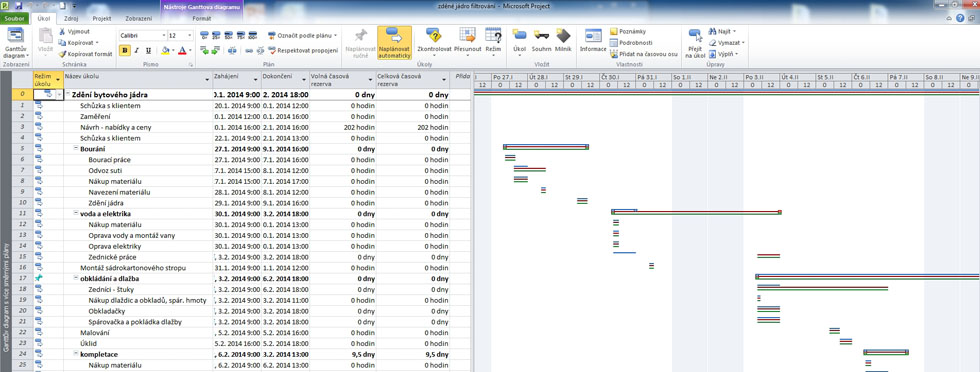Open Název úkolu column filter dropdown
The image size is (980, 372).
(x=207, y=79)
